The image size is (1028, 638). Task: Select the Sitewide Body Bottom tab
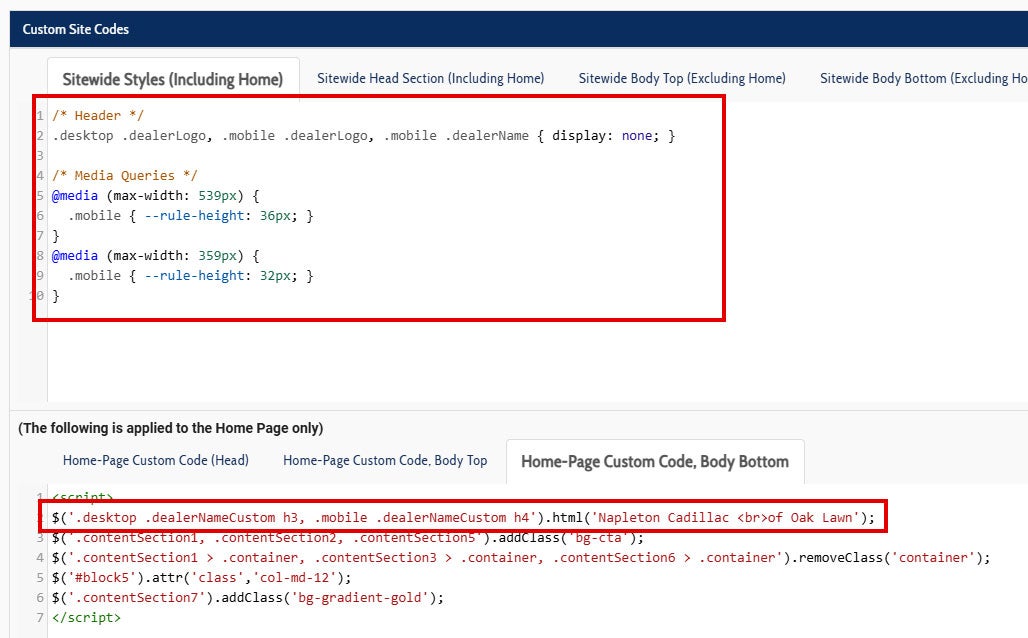coord(920,77)
